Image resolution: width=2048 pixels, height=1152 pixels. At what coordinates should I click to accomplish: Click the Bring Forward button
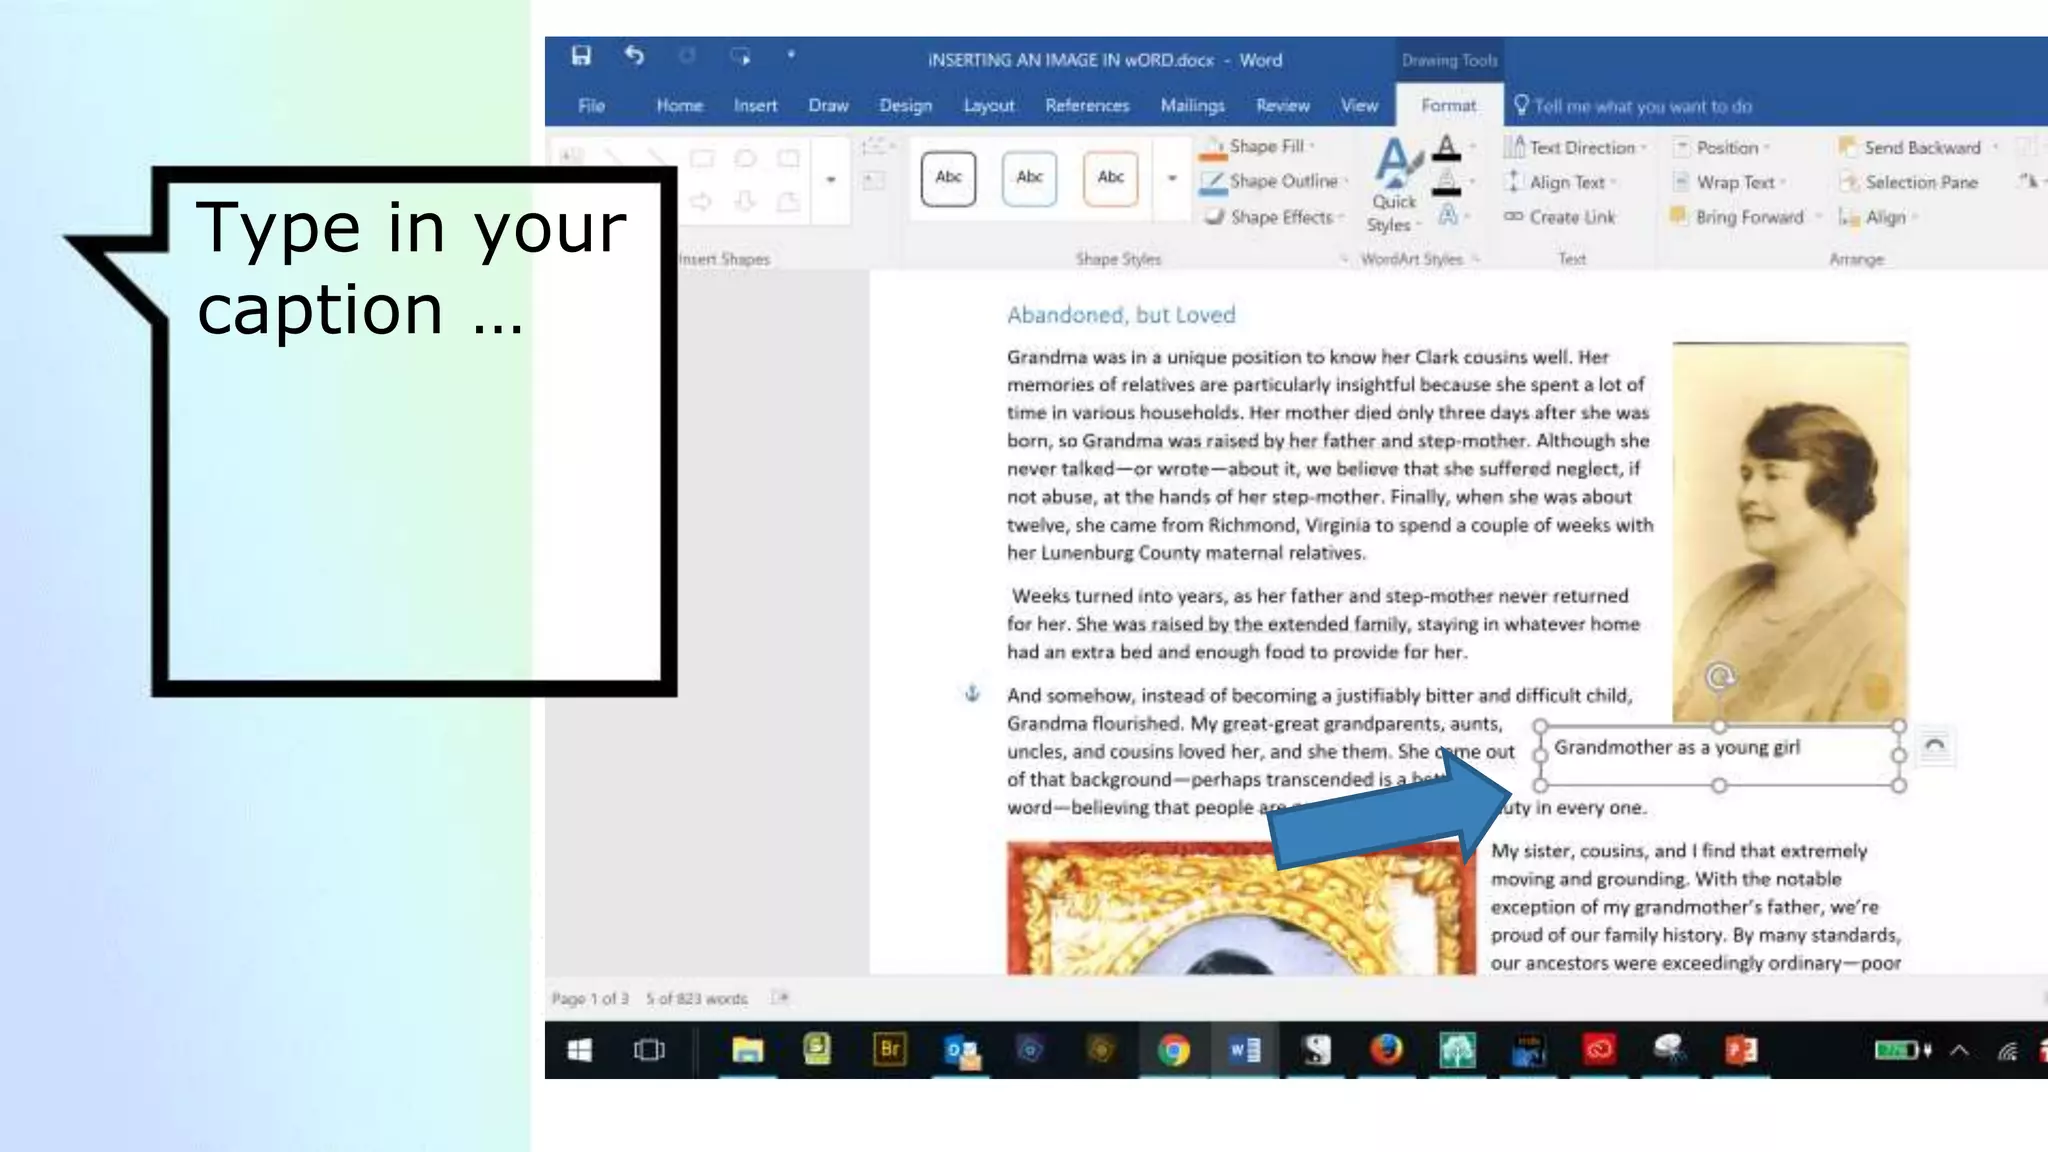pos(1748,217)
